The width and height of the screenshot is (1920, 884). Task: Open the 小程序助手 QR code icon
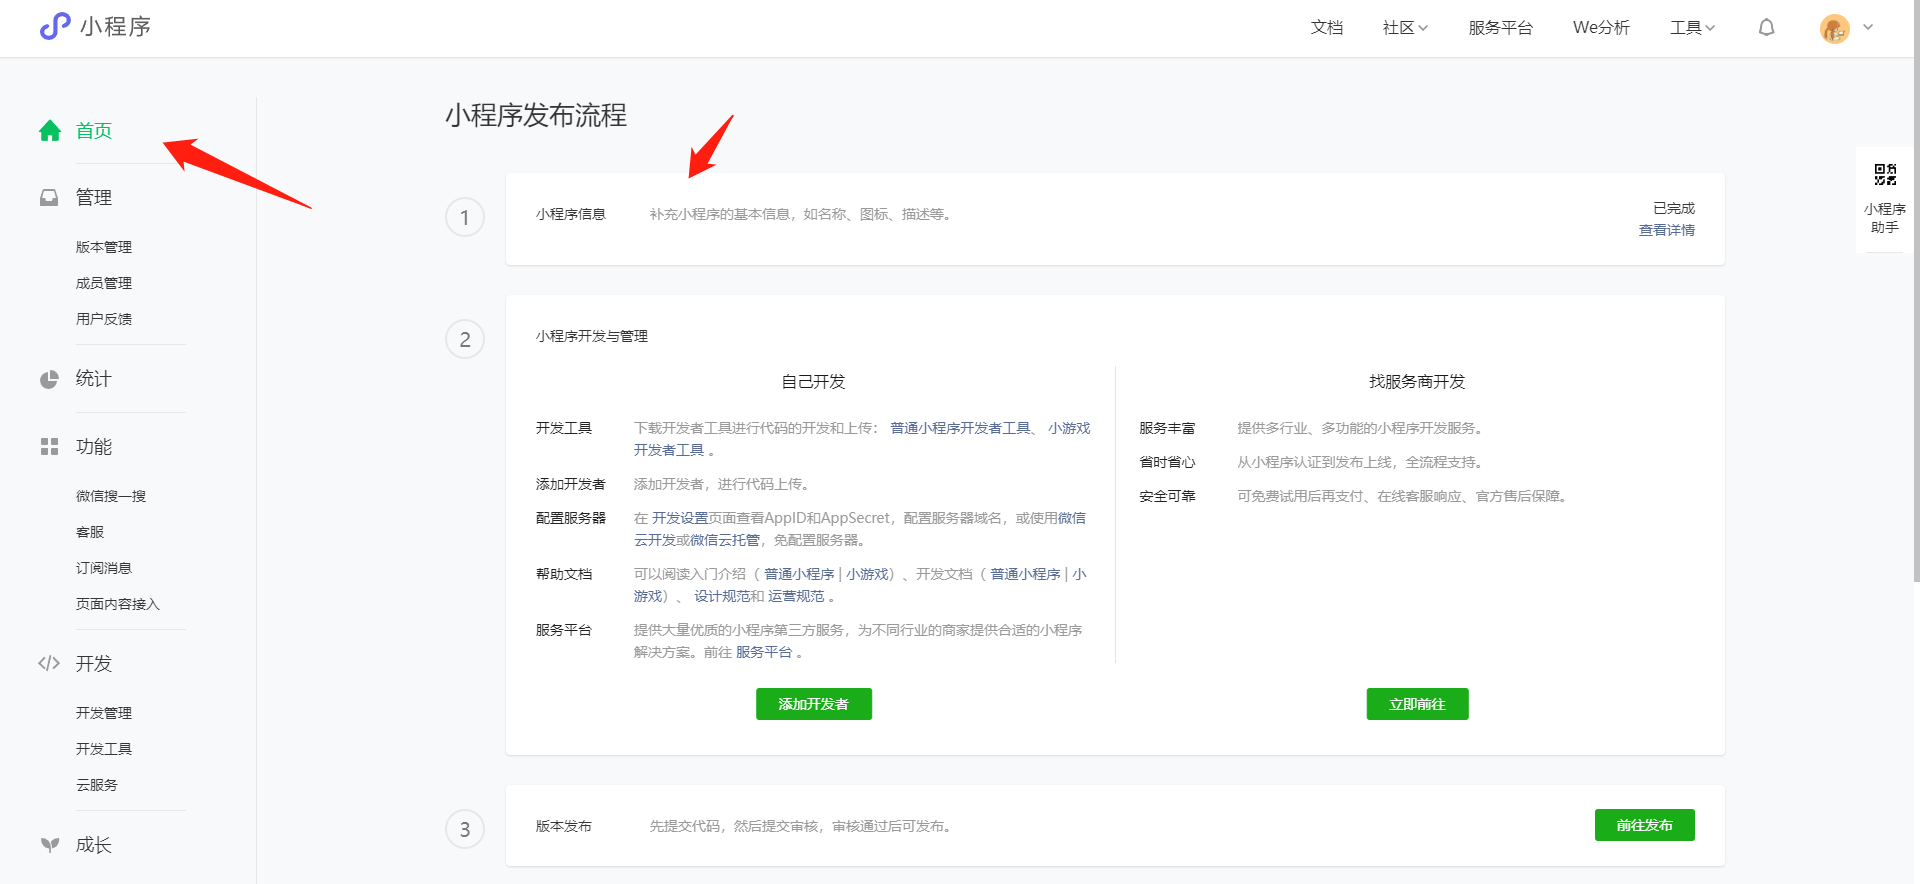[1885, 175]
